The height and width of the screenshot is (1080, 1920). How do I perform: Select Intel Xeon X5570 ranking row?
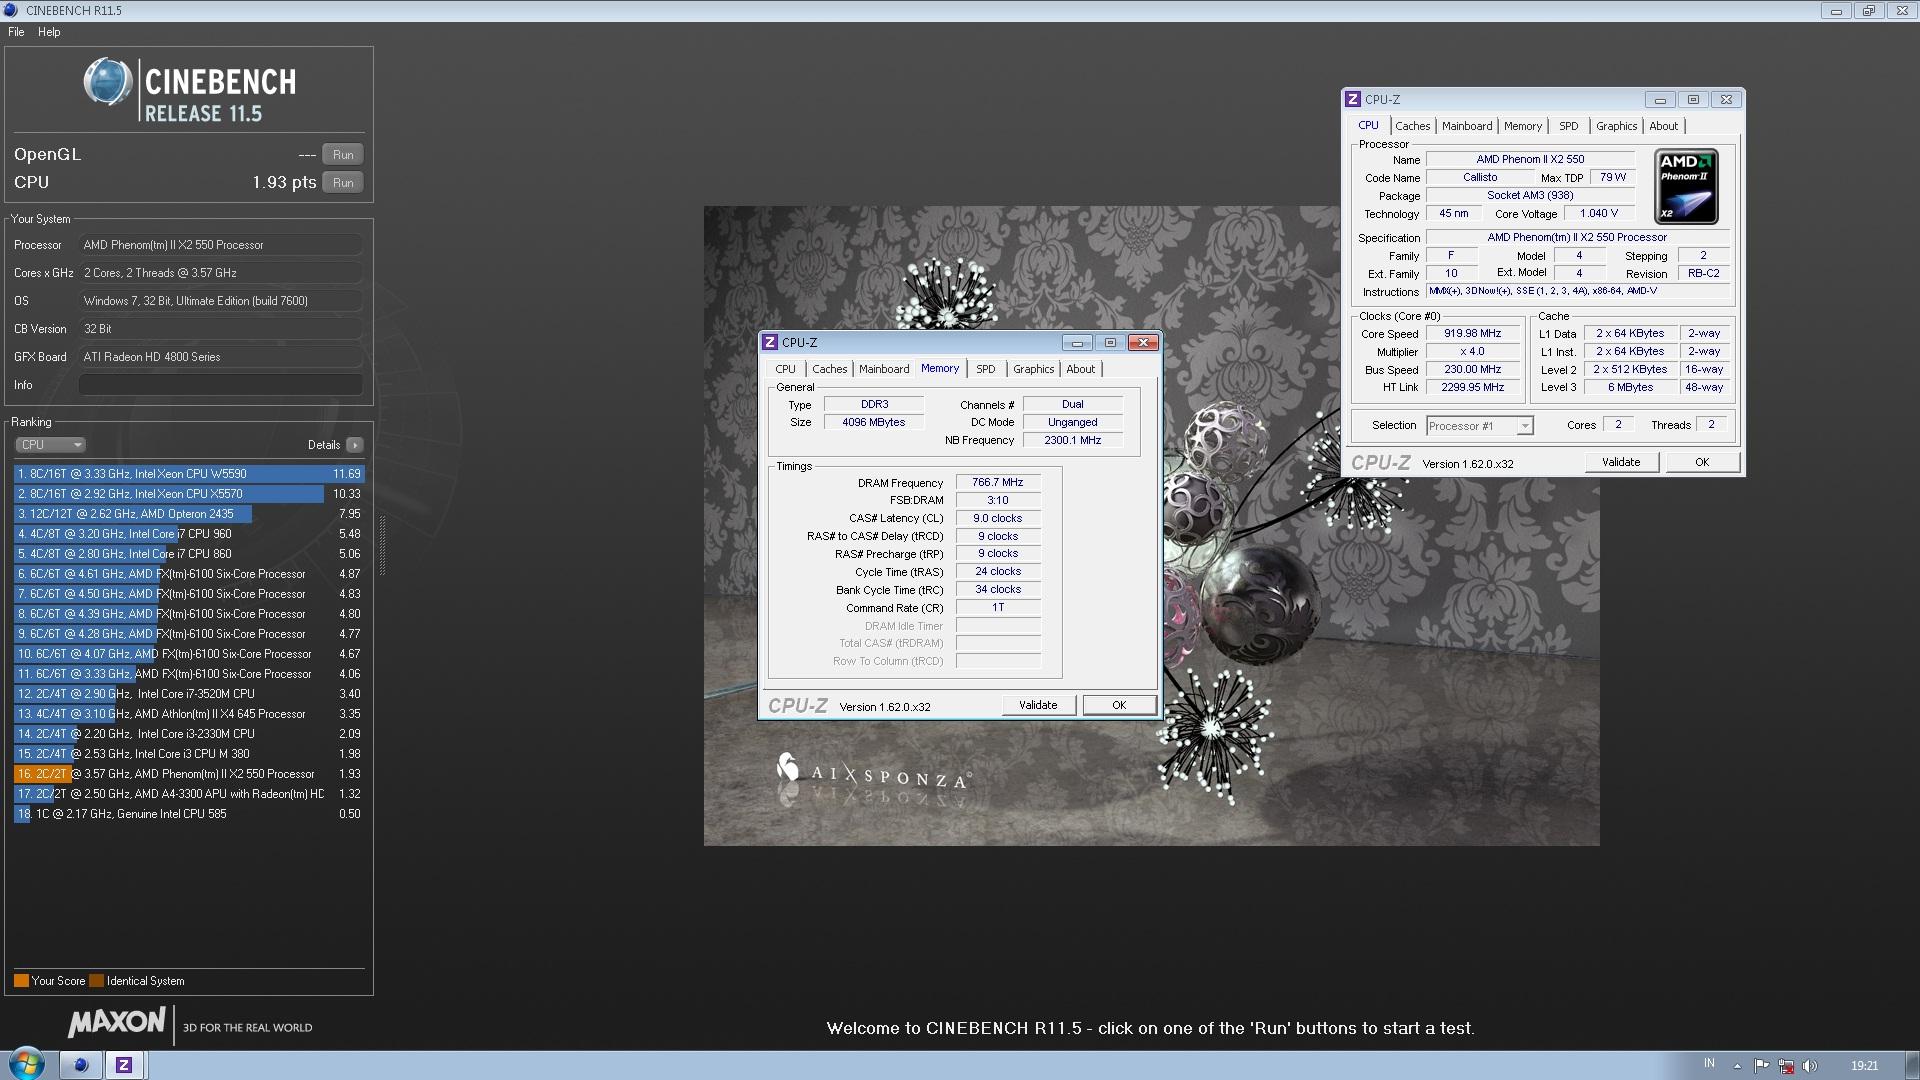click(189, 494)
